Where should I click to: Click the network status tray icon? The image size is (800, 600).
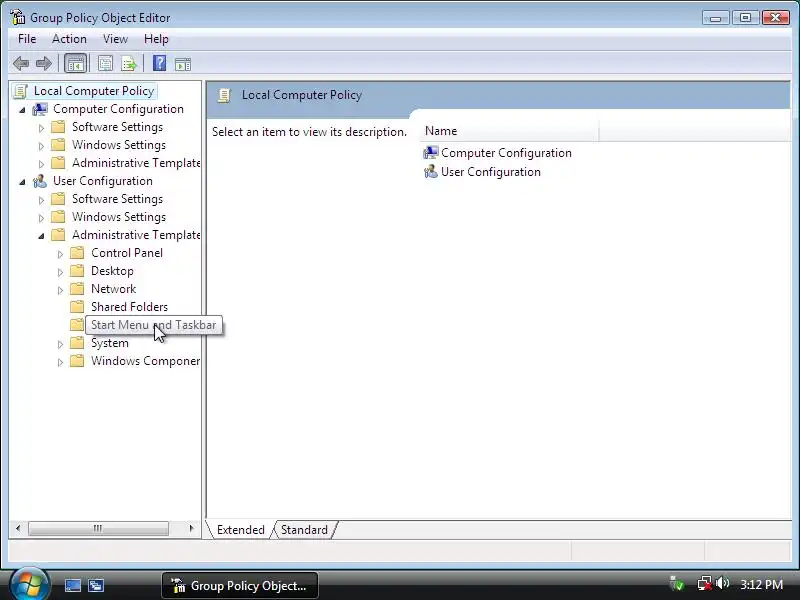705,583
